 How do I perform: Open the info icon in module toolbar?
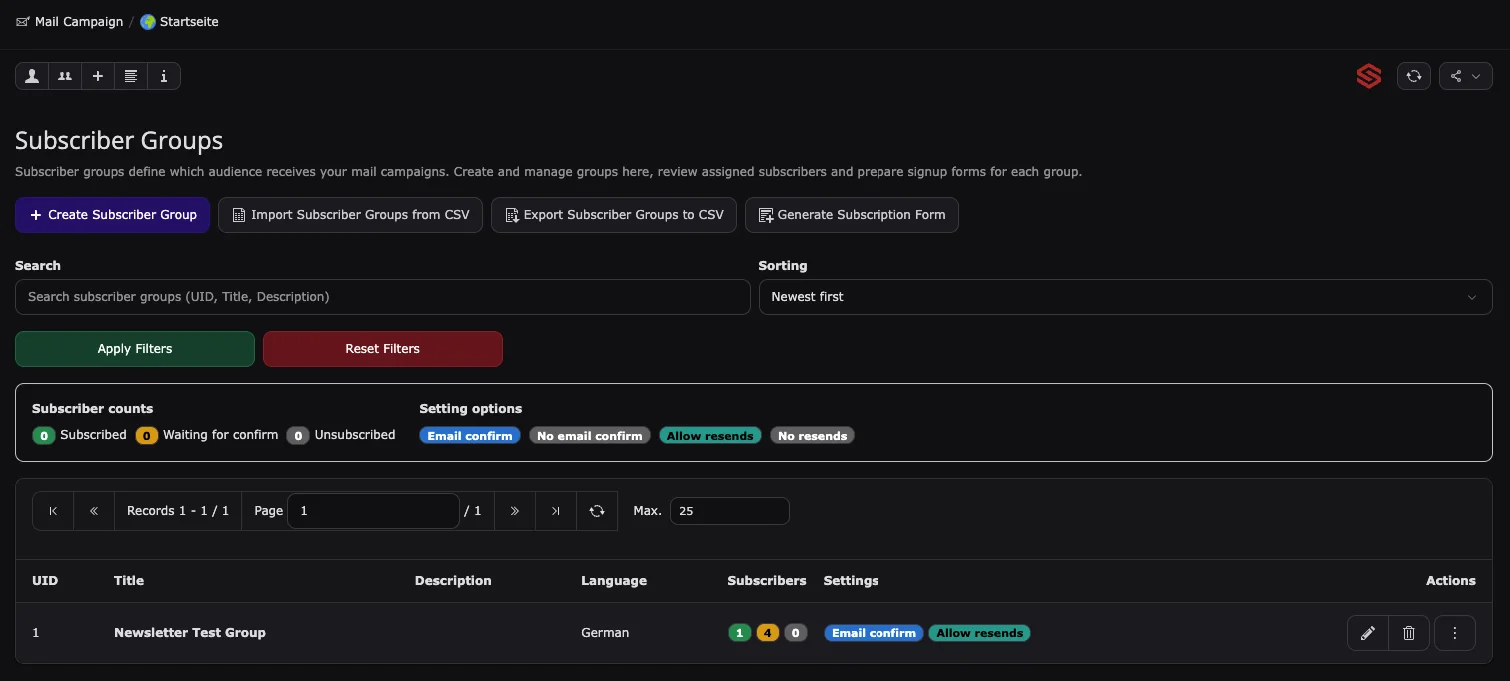click(164, 76)
